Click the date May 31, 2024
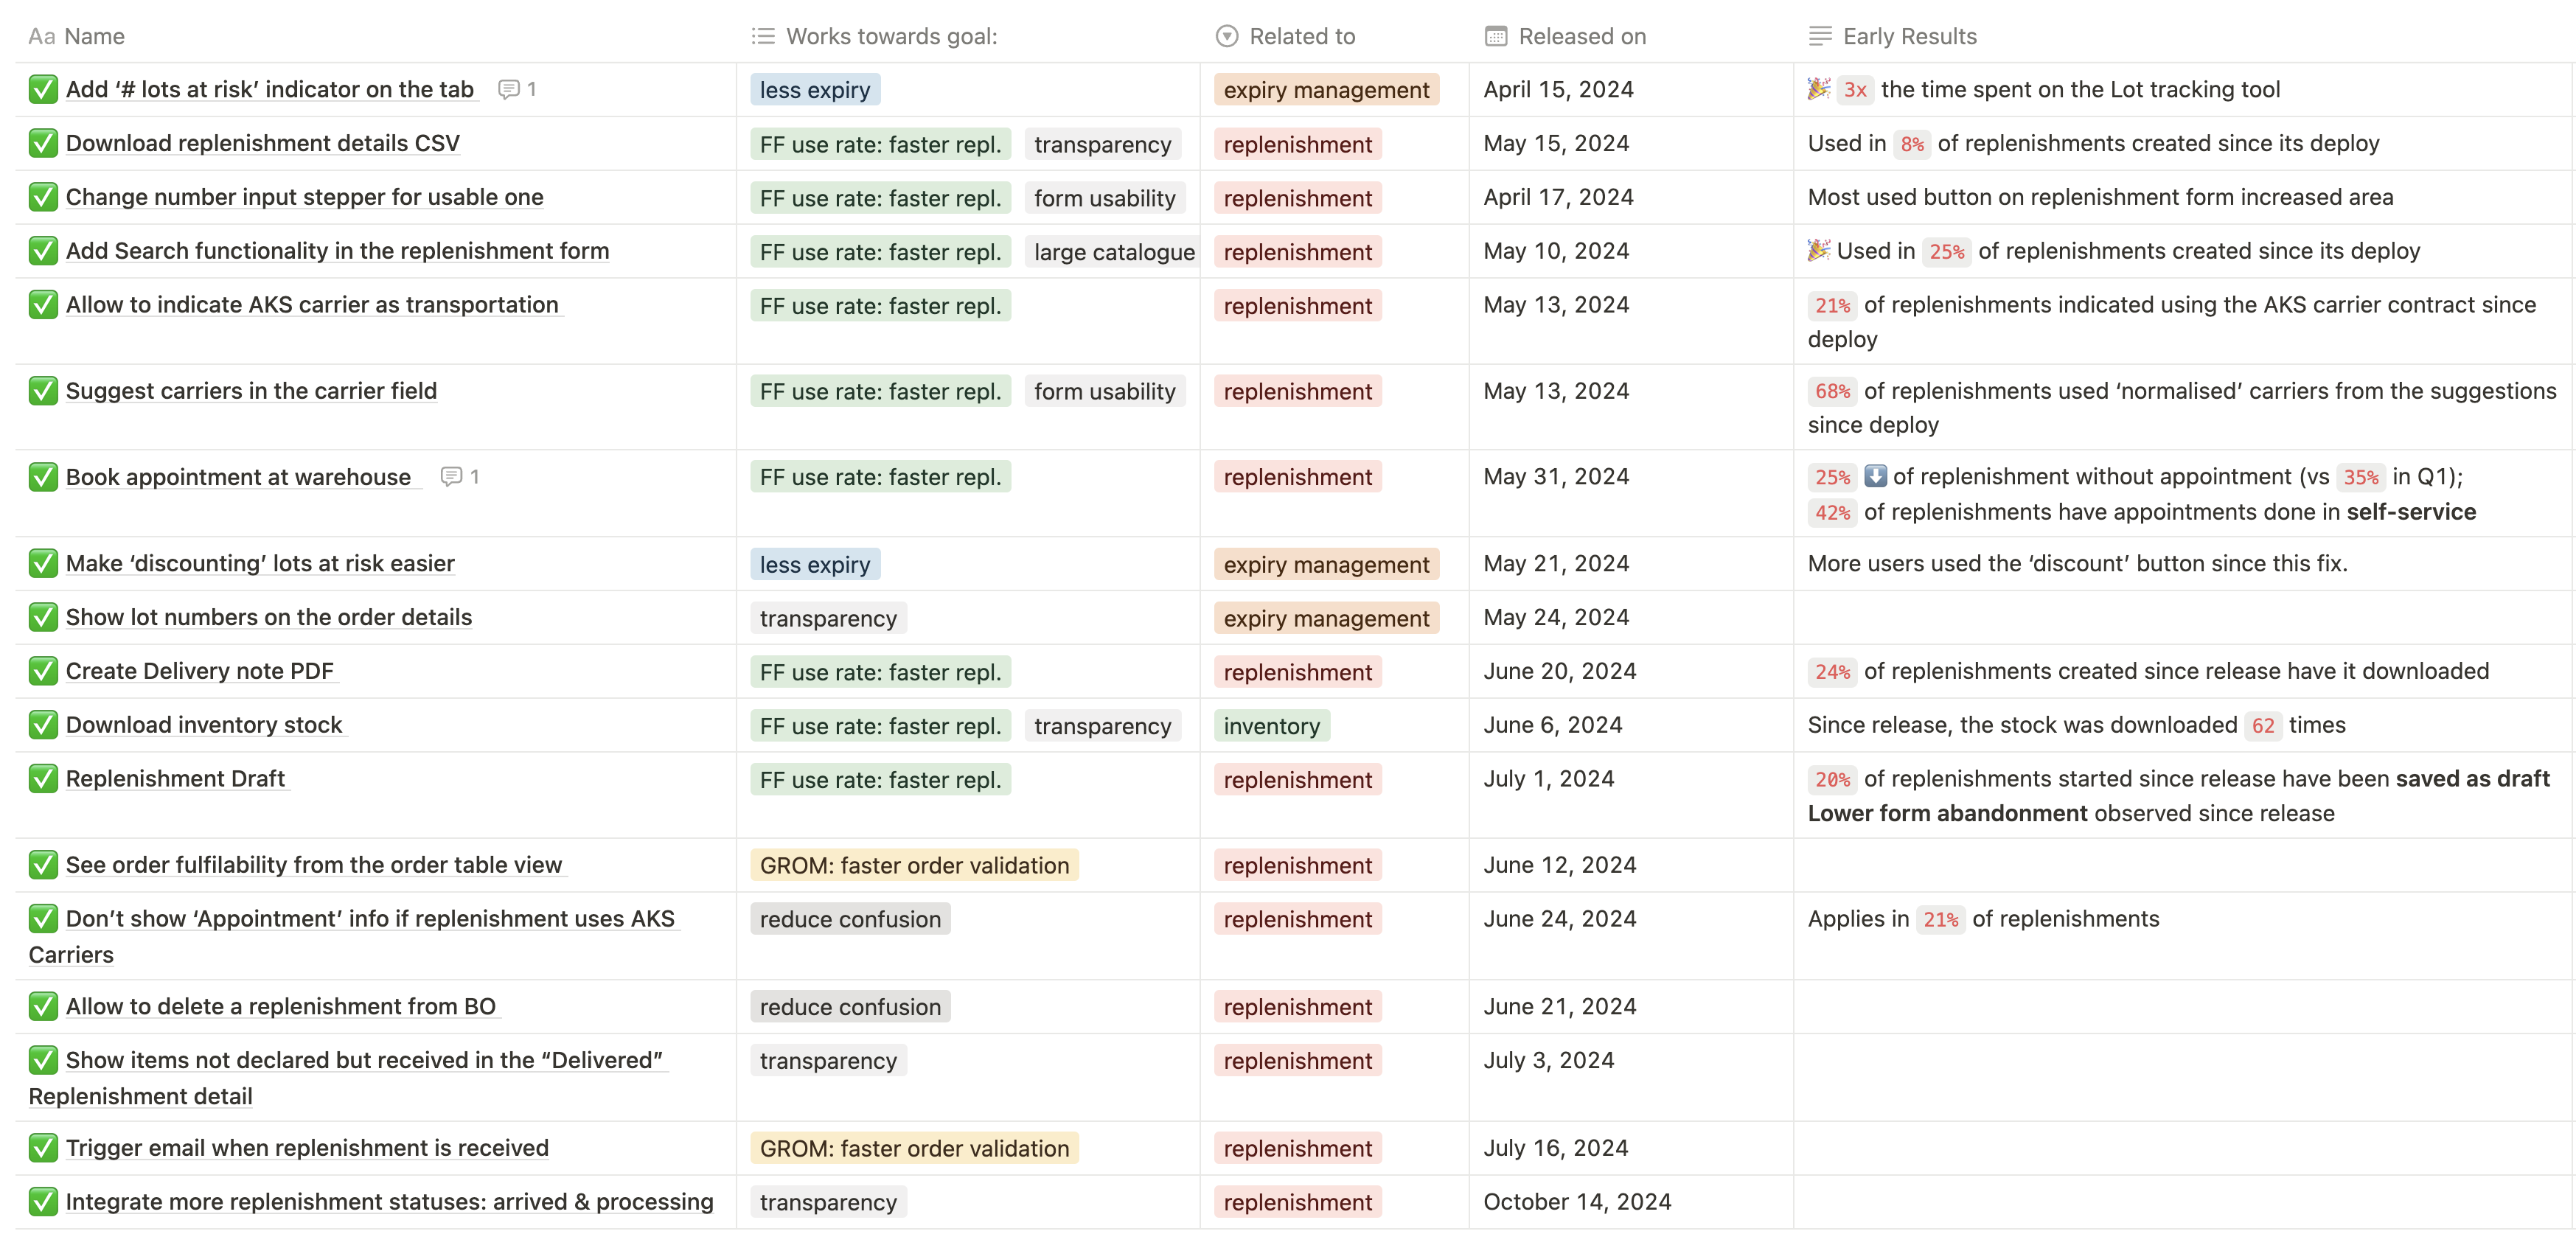This screenshot has height=1234, width=2576. (x=1557, y=477)
